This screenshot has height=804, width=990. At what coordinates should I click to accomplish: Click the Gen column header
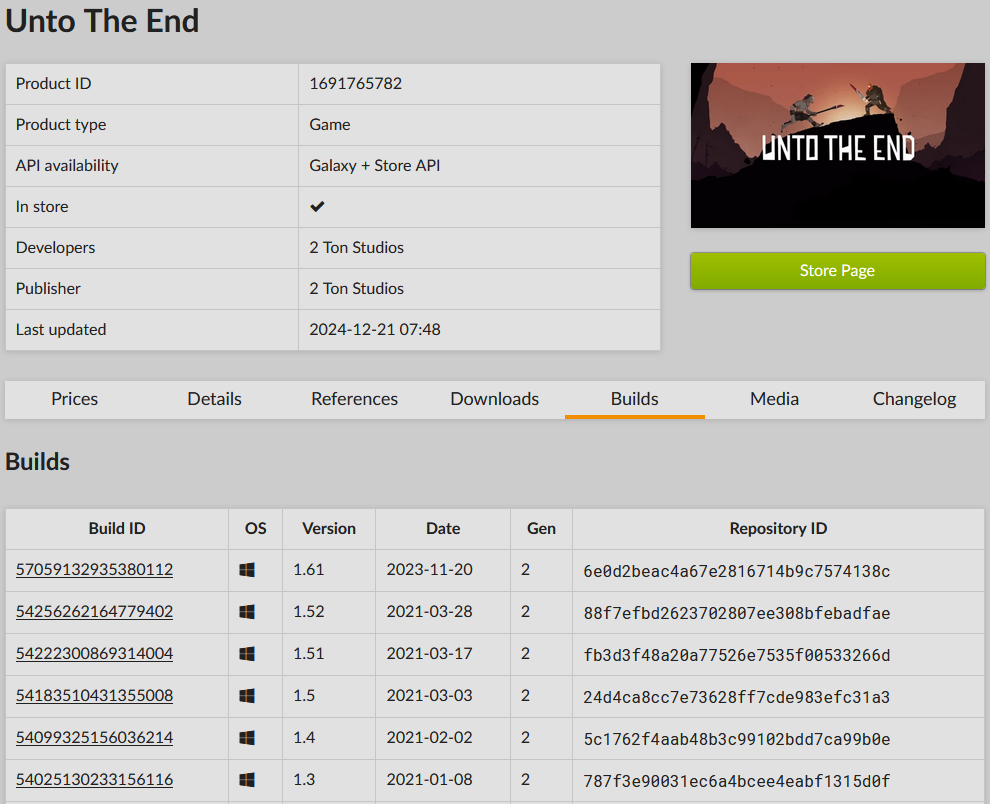(x=541, y=529)
